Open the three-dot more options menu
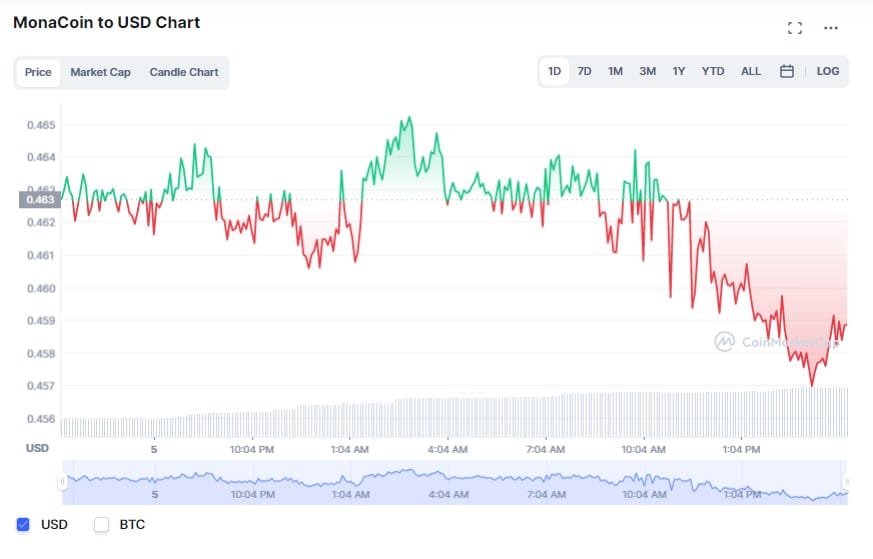Screen dimensions: 873x559 point(831,28)
